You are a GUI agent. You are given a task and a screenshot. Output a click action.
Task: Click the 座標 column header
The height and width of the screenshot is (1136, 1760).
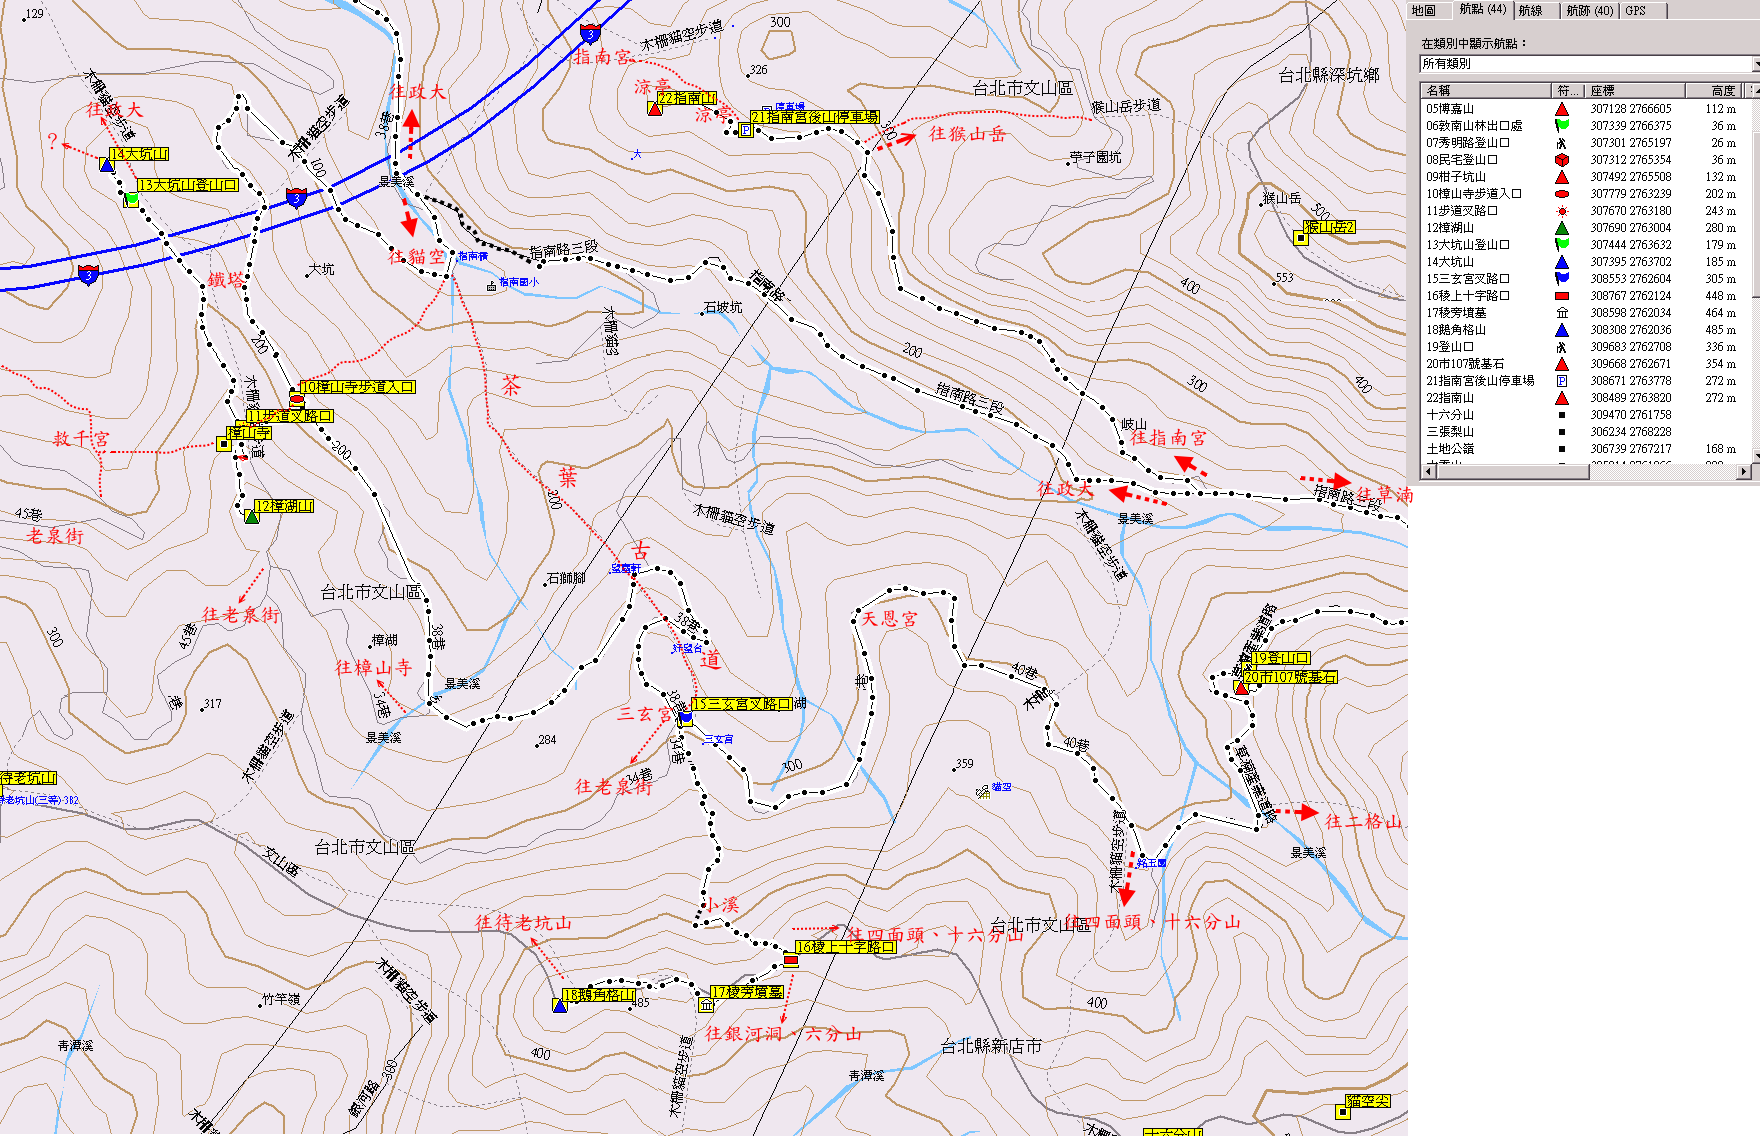[1633, 91]
